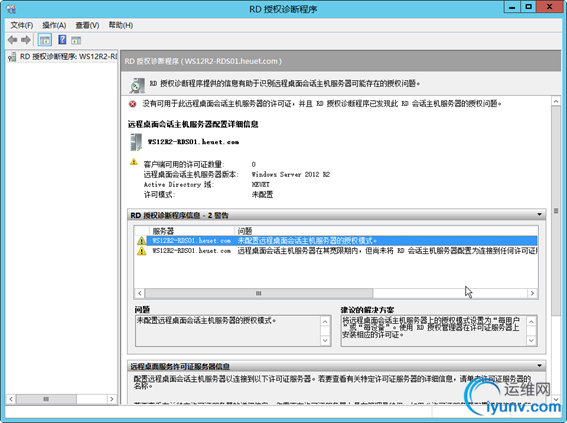Image resolution: width=567 pixels, height=423 pixels.
Task: Click the tree pane horizontal scrollbar thumb
Action: (46, 399)
